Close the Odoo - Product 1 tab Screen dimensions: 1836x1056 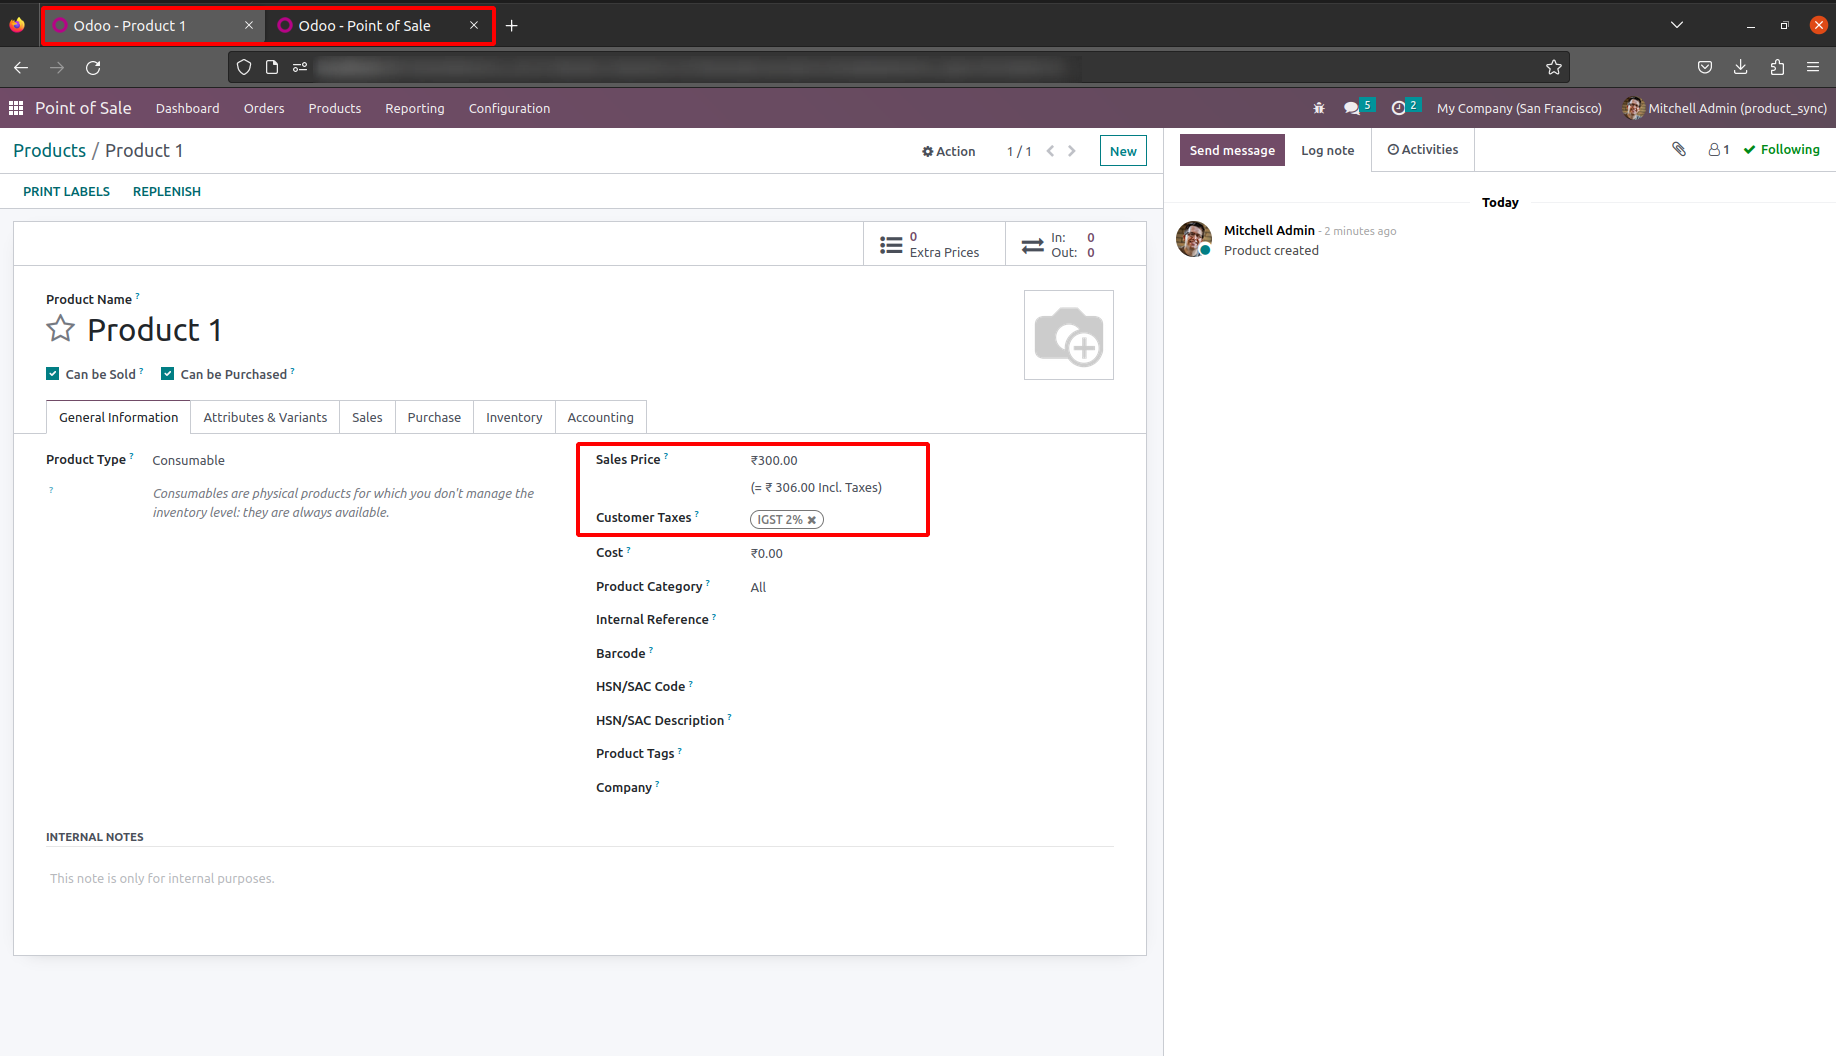(x=249, y=26)
